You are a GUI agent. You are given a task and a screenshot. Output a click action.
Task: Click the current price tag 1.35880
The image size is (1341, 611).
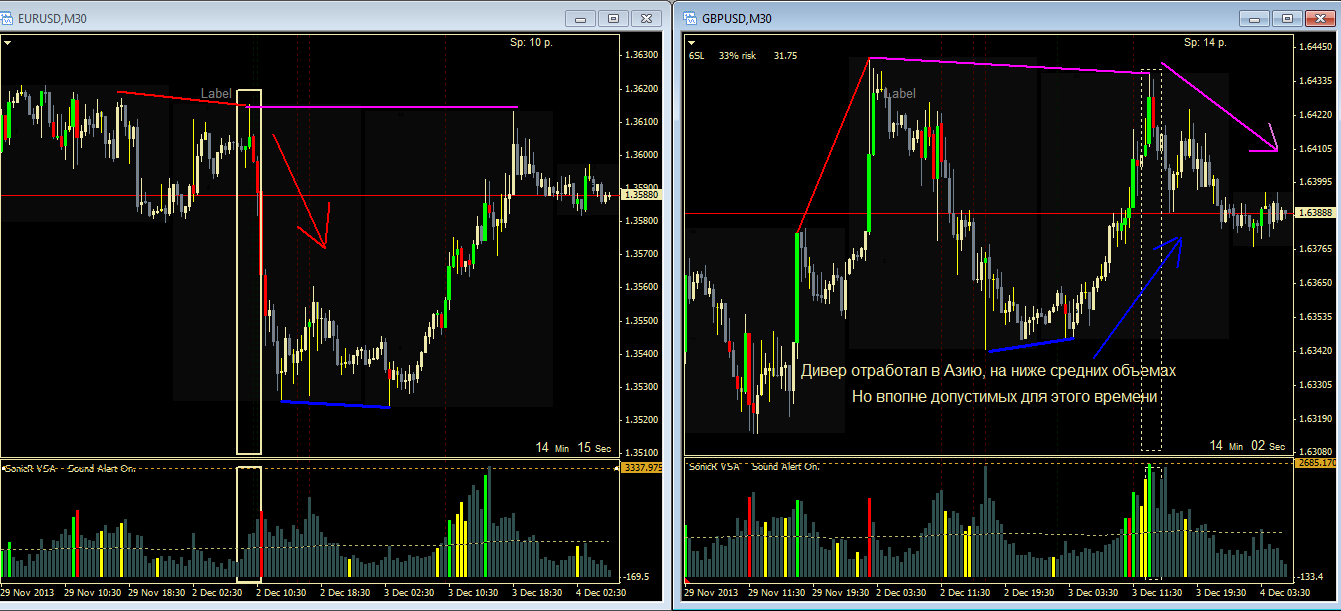[x=641, y=195]
